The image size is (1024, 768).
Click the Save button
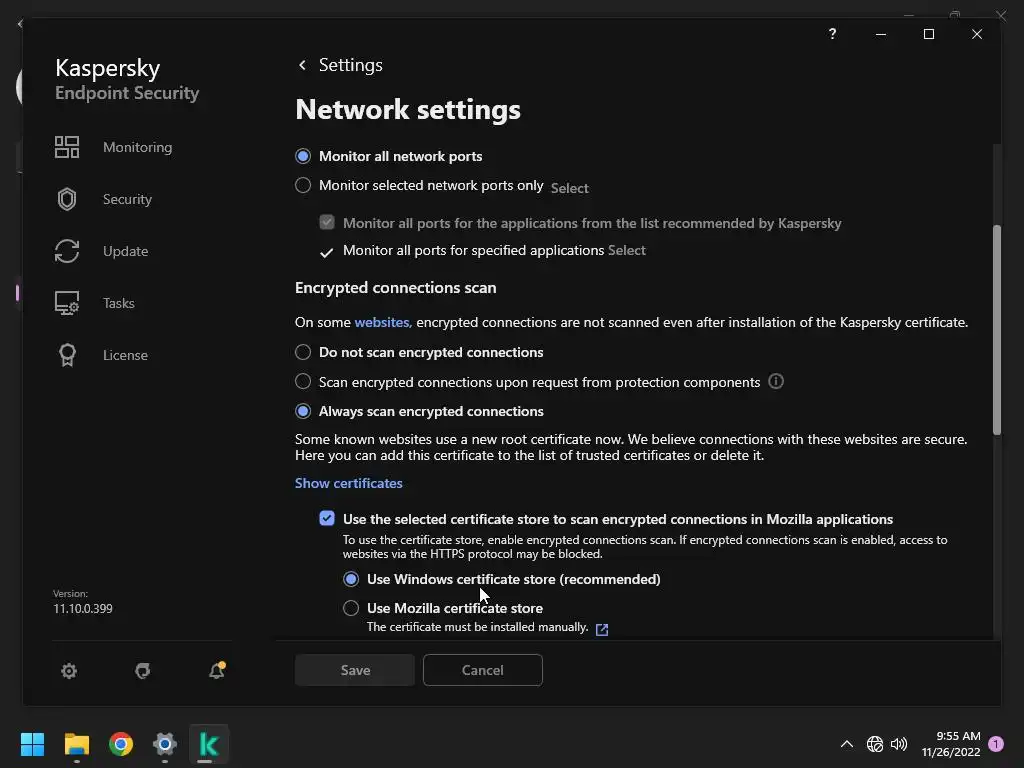point(355,670)
